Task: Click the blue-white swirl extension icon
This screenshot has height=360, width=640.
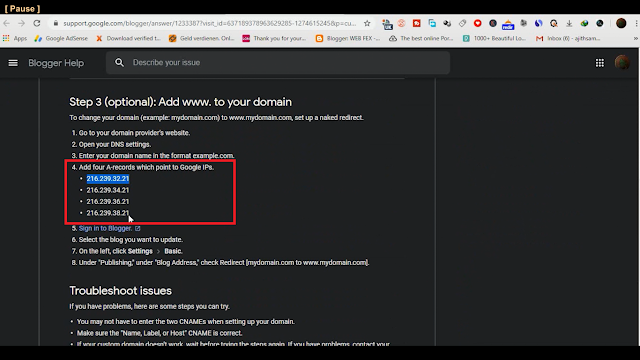Action: pos(538,23)
